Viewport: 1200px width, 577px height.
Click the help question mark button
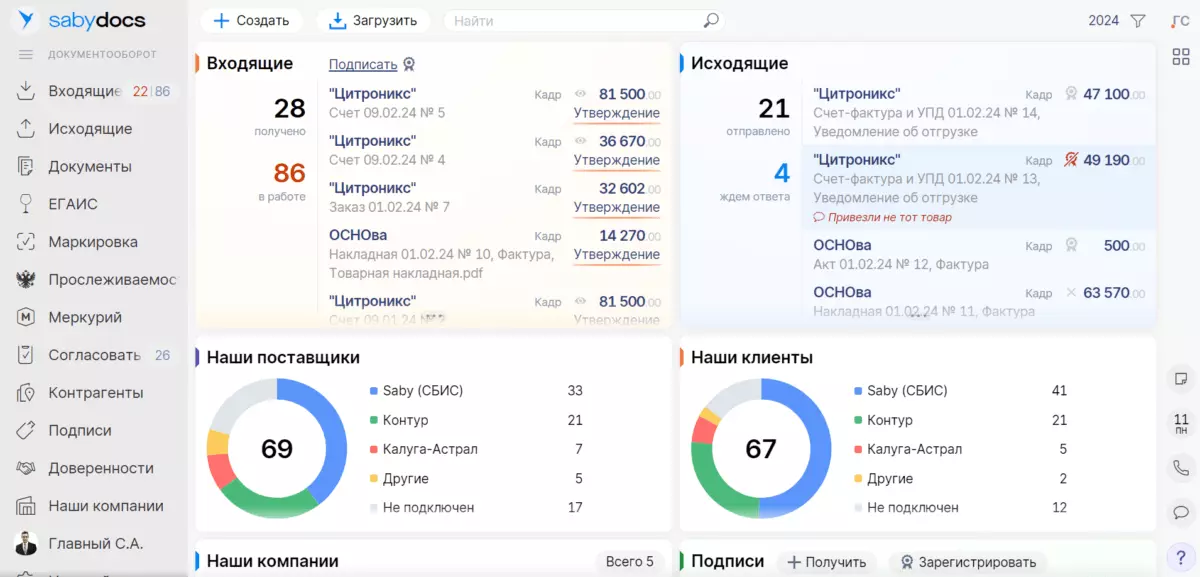click(1181, 556)
